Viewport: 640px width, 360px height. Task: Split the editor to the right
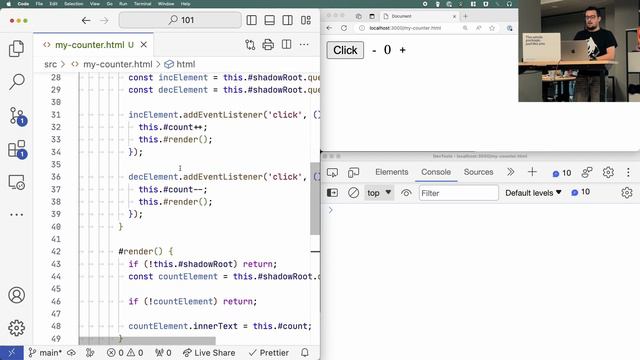click(287, 44)
